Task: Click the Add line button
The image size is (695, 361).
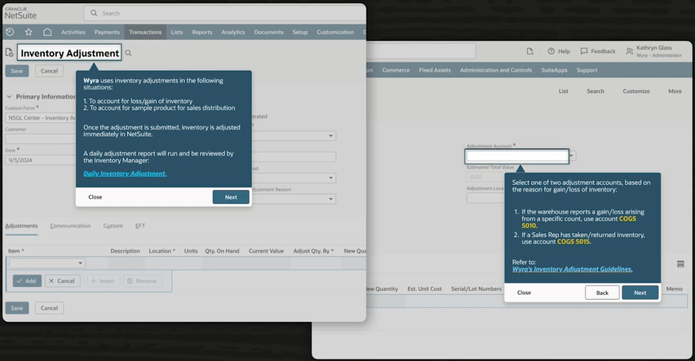Action: pos(27,281)
